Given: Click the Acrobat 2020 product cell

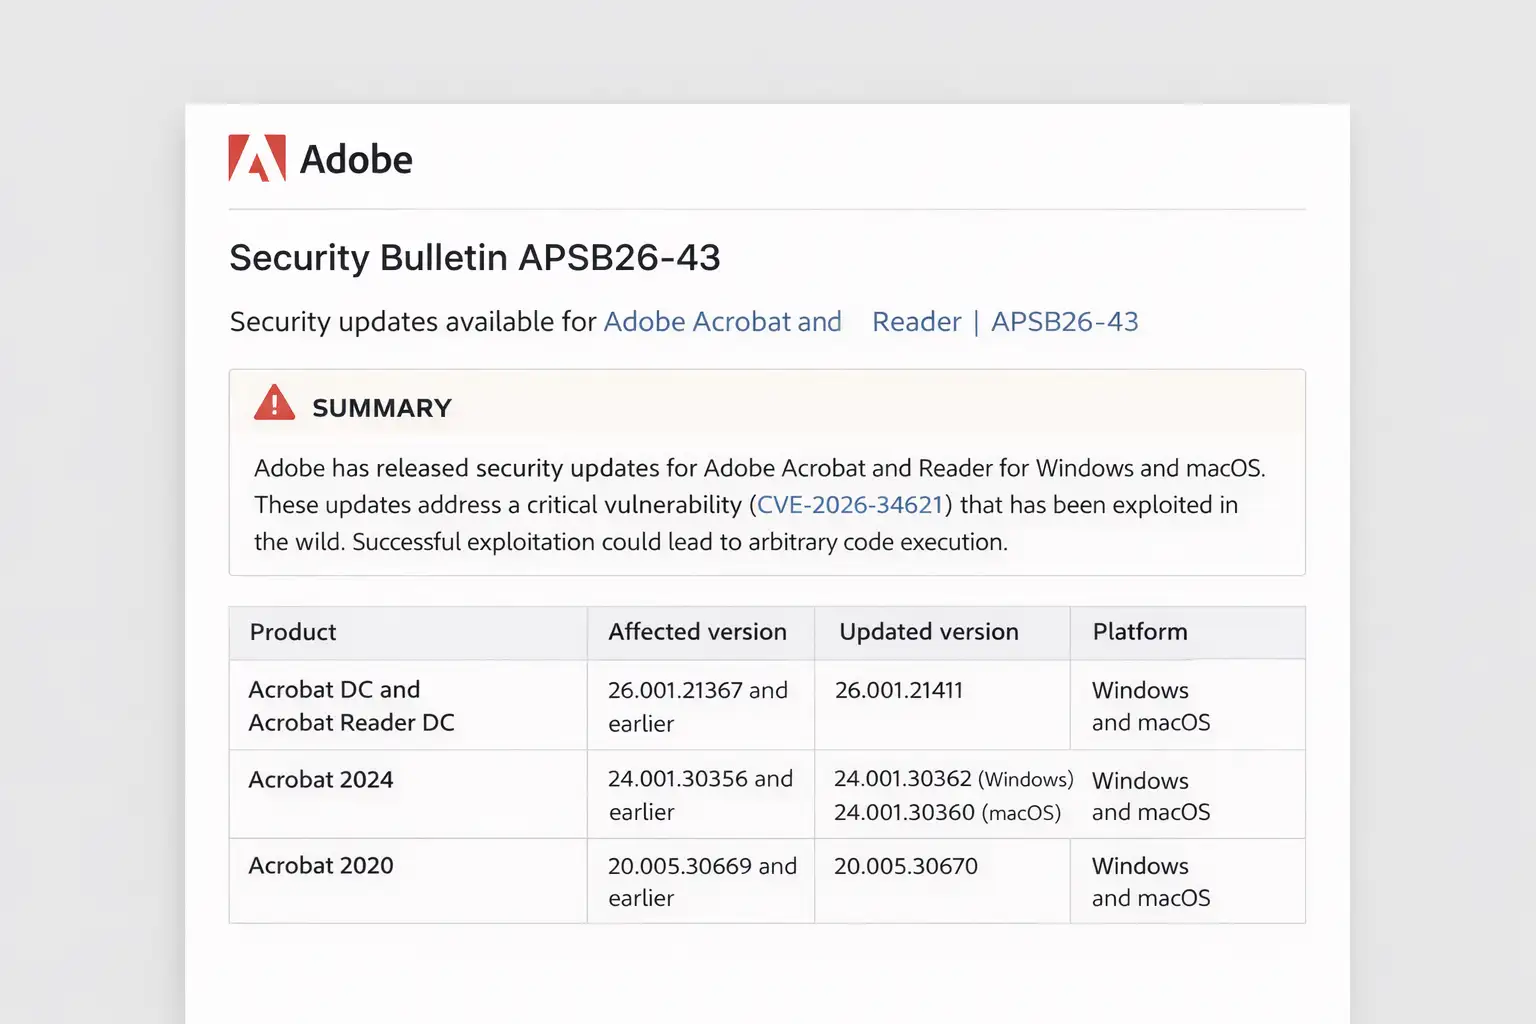Looking at the screenshot, I should (320, 866).
